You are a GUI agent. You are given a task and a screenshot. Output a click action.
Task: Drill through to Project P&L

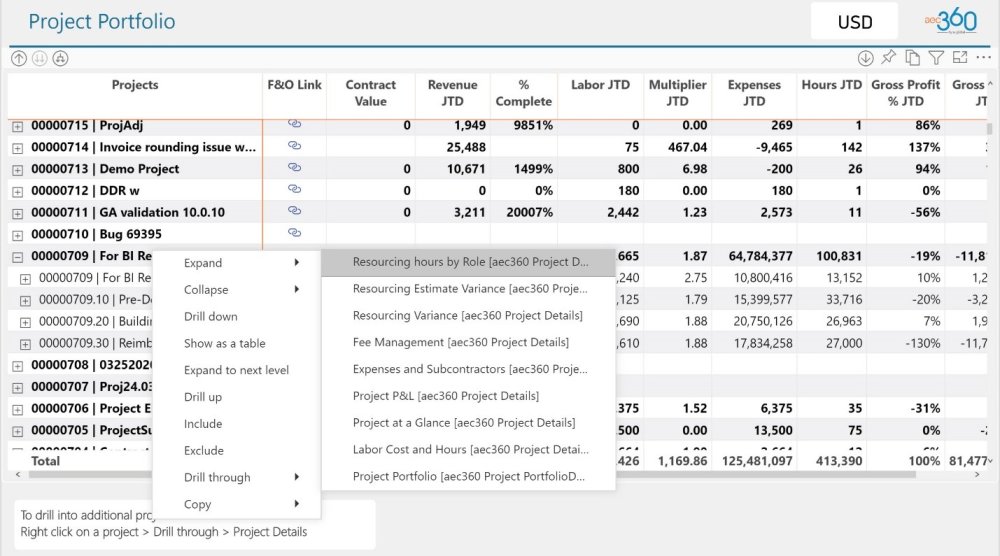click(469, 396)
